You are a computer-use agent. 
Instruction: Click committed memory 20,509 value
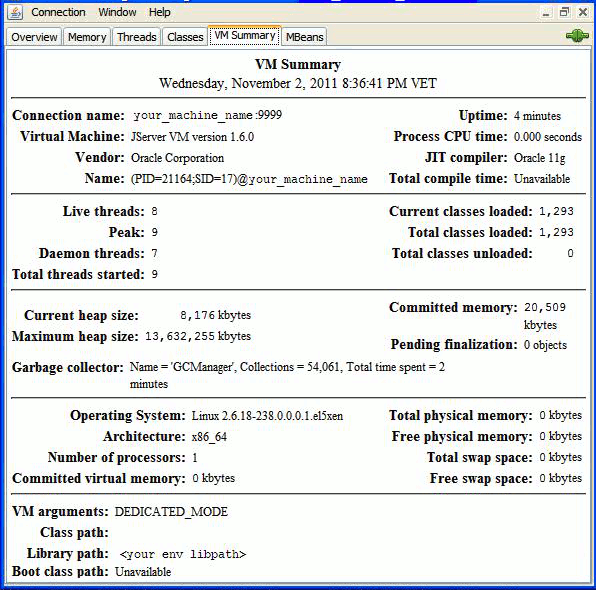(x=545, y=316)
